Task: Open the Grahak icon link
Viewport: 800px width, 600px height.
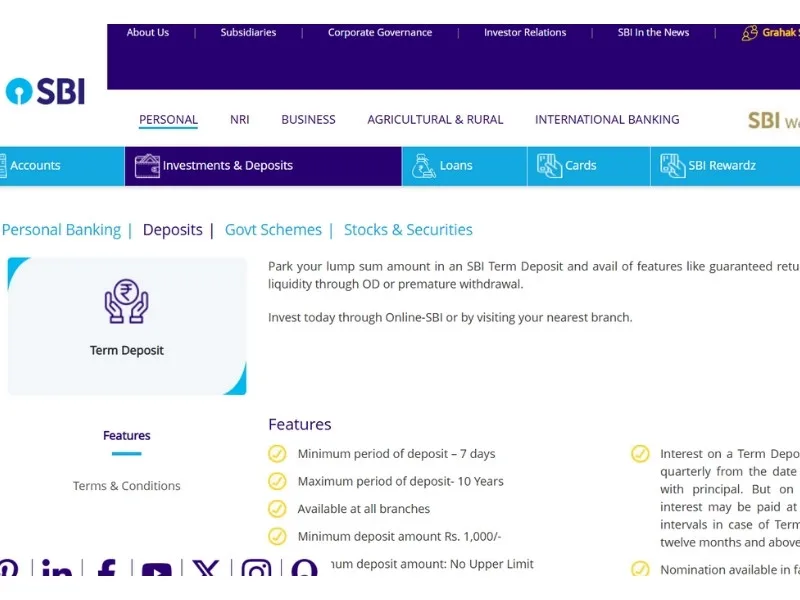Action: [749, 33]
